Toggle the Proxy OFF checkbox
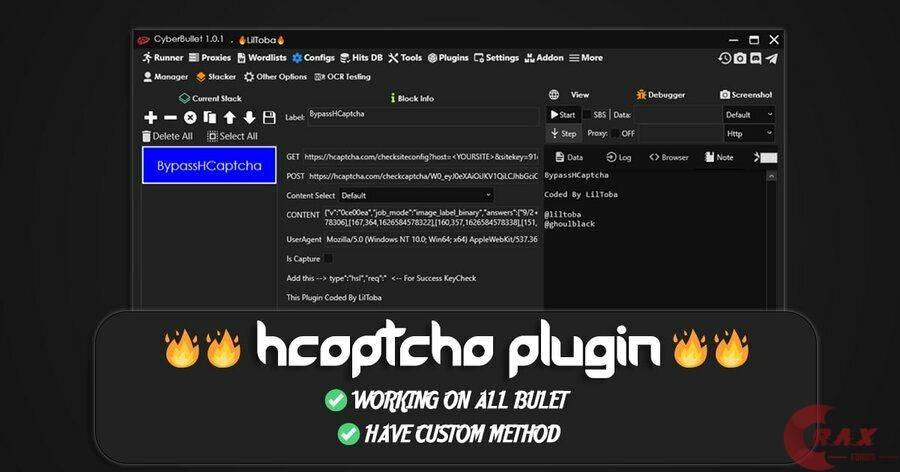Image resolution: width=900 pixels, height=472 pixels. 615,133
